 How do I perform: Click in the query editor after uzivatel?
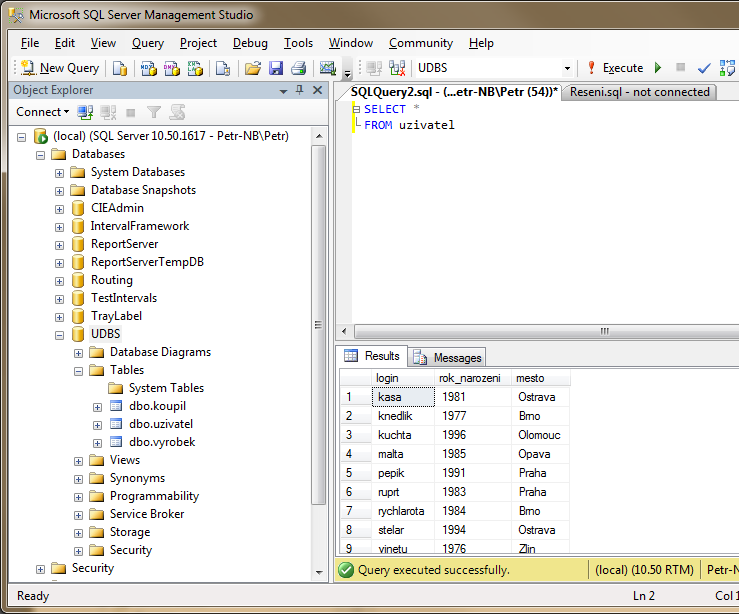coord(455,125)
